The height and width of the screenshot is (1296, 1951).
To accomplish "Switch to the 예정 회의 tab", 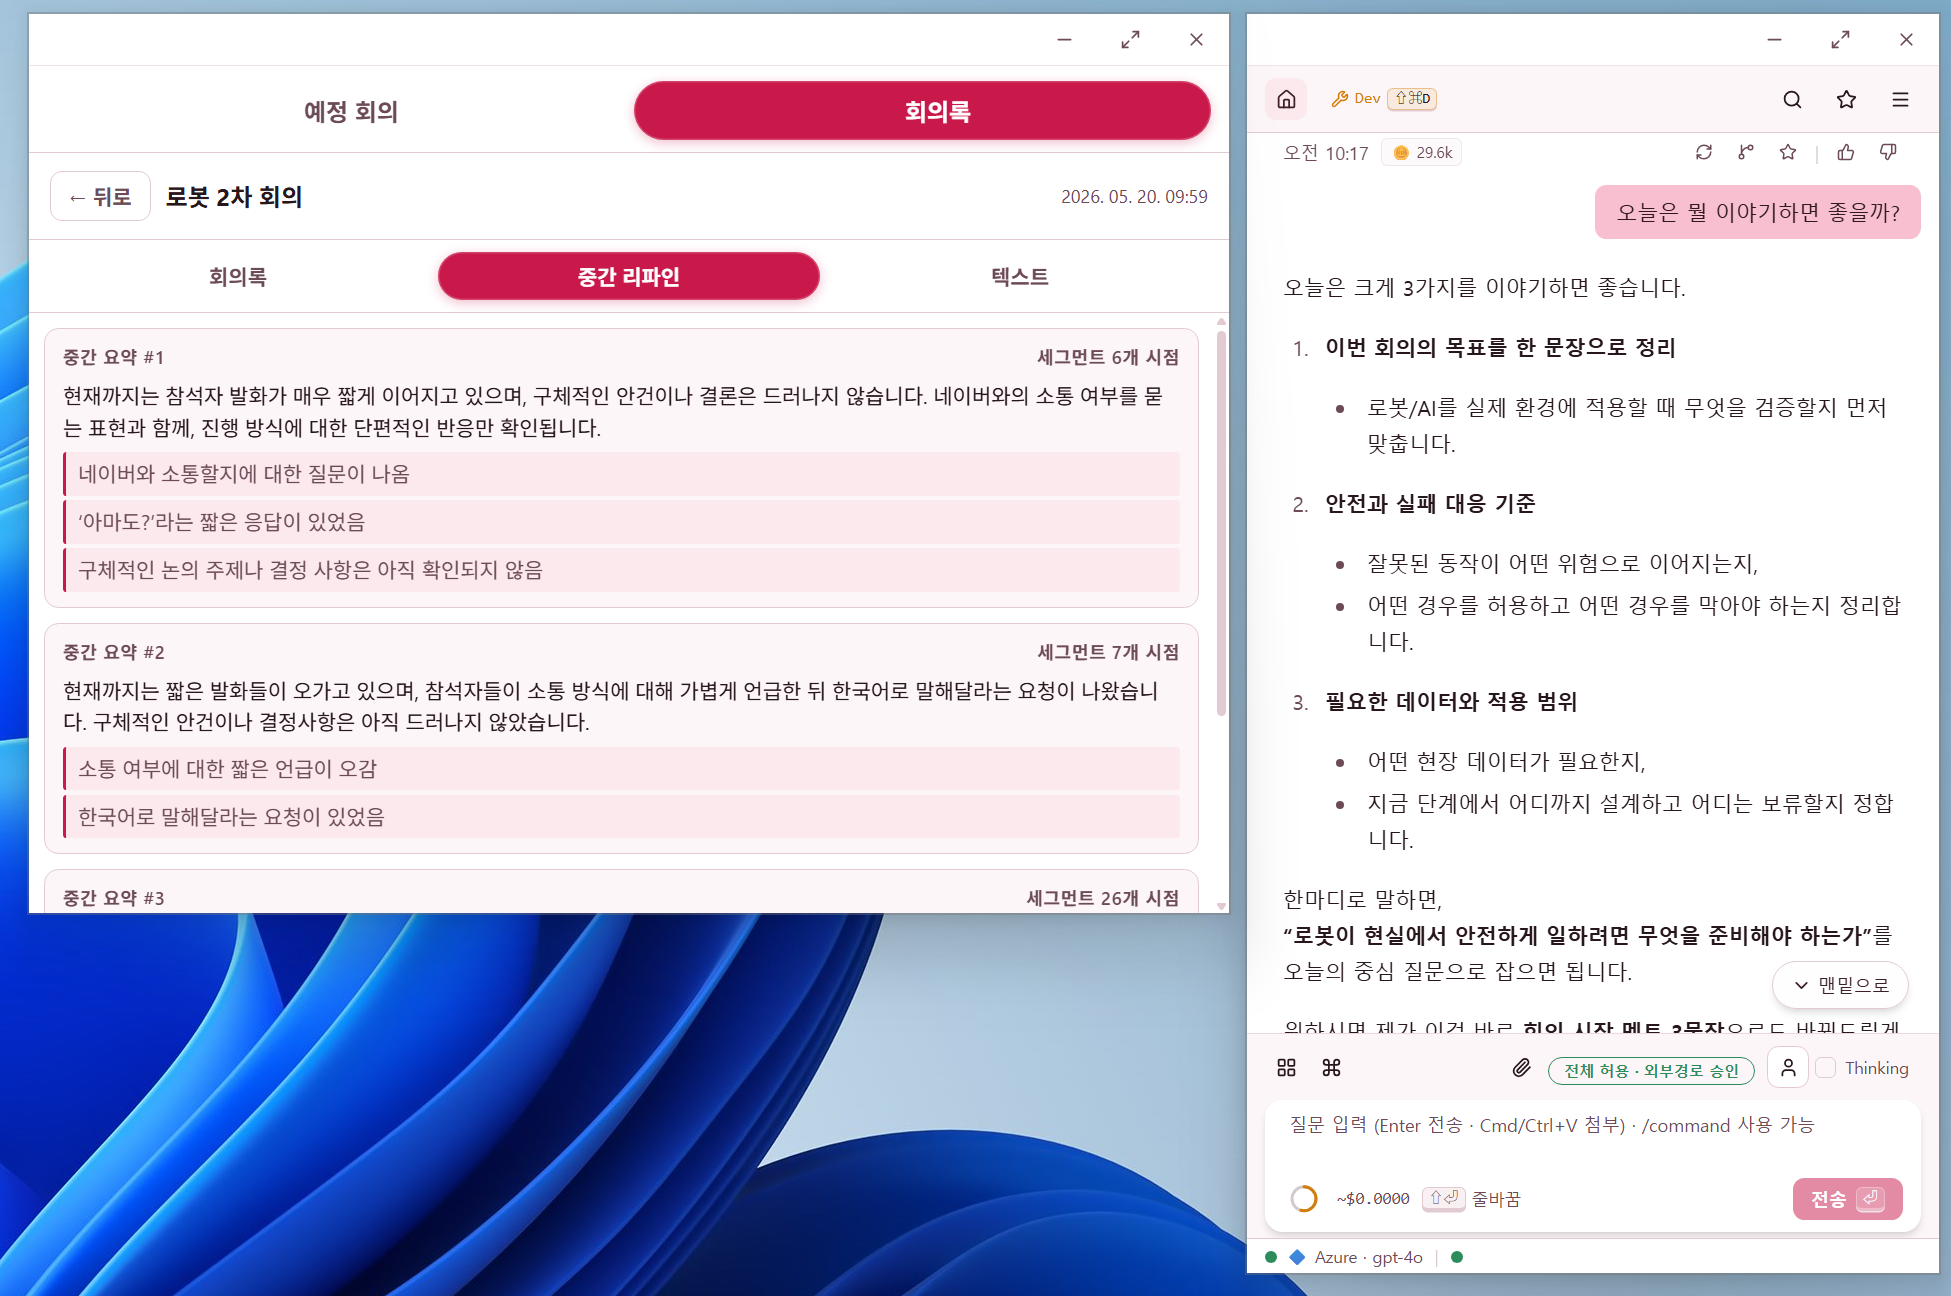I will 351,111.
